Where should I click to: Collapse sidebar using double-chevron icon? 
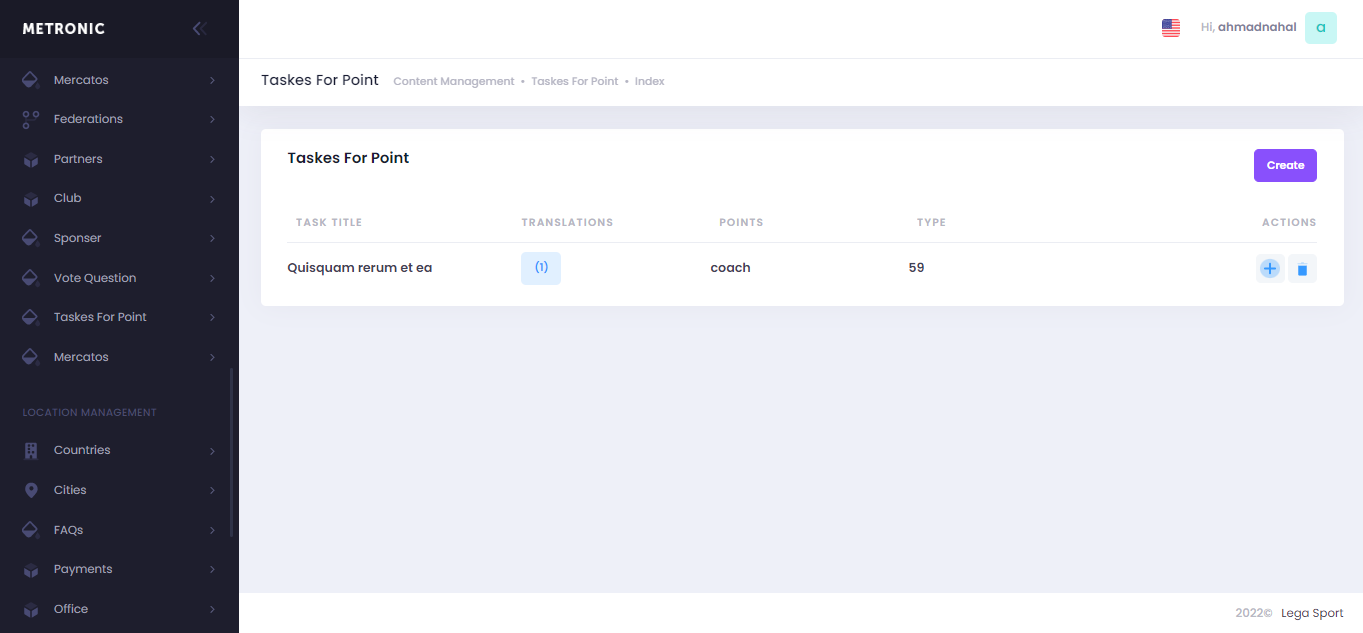(199, 29)
